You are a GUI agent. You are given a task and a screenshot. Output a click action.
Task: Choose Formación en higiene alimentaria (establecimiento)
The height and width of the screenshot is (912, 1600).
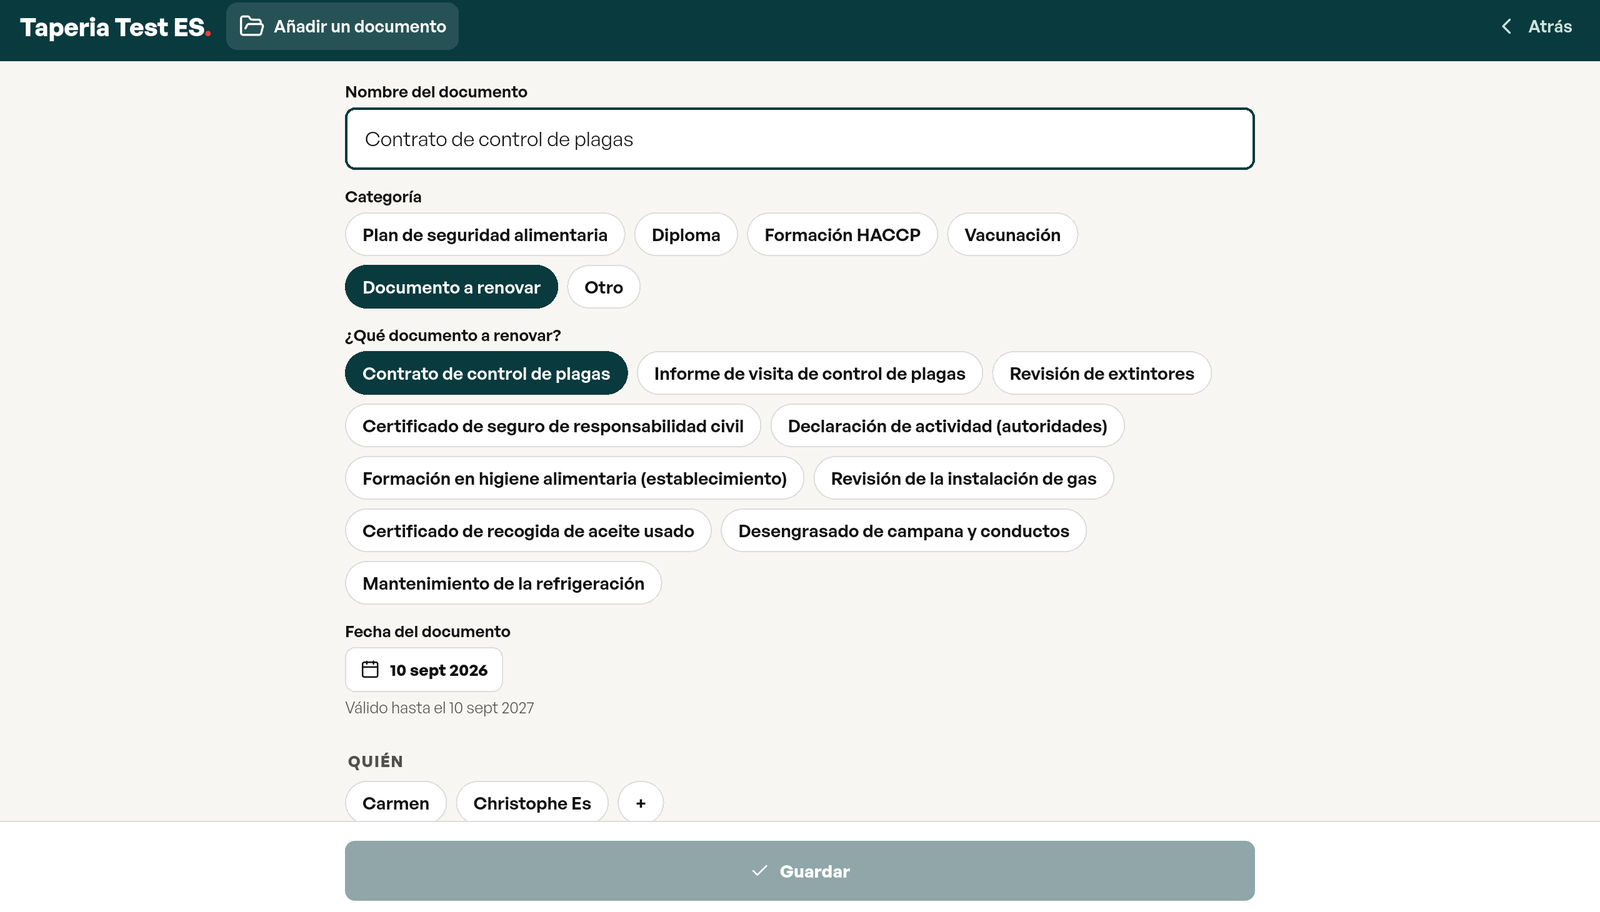[x=575, y=478]
